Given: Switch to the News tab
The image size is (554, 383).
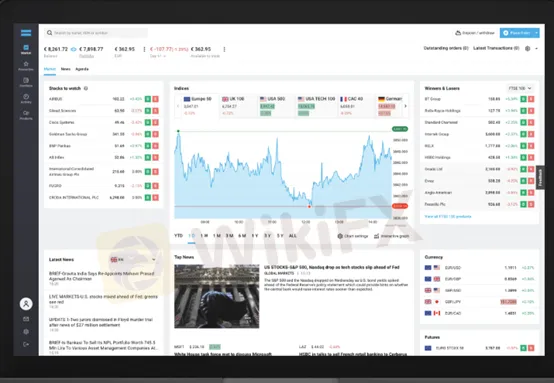Looking at the screenshot, I should click(x=66, y=69).
